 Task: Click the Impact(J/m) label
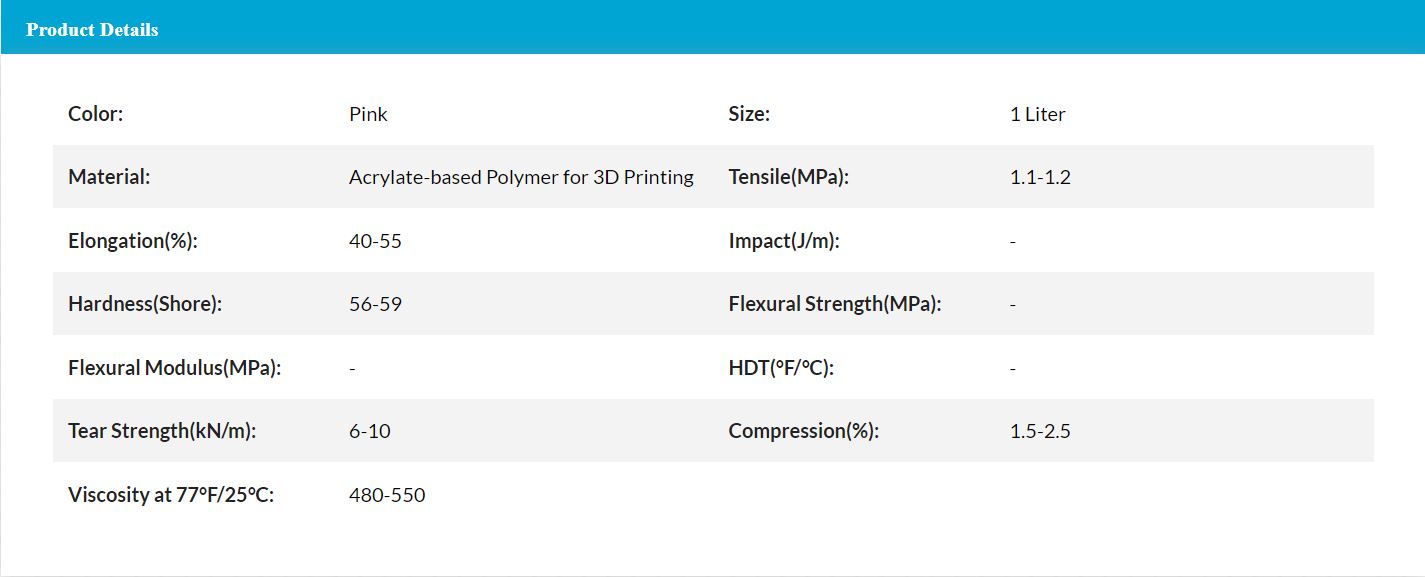pos(784,241)
